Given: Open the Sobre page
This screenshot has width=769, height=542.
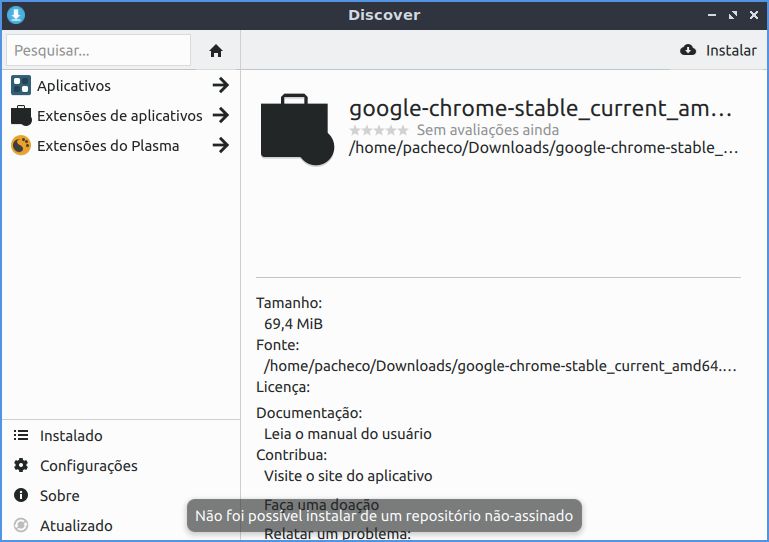Looking at the screenshot, I should (x=121, y=495).
